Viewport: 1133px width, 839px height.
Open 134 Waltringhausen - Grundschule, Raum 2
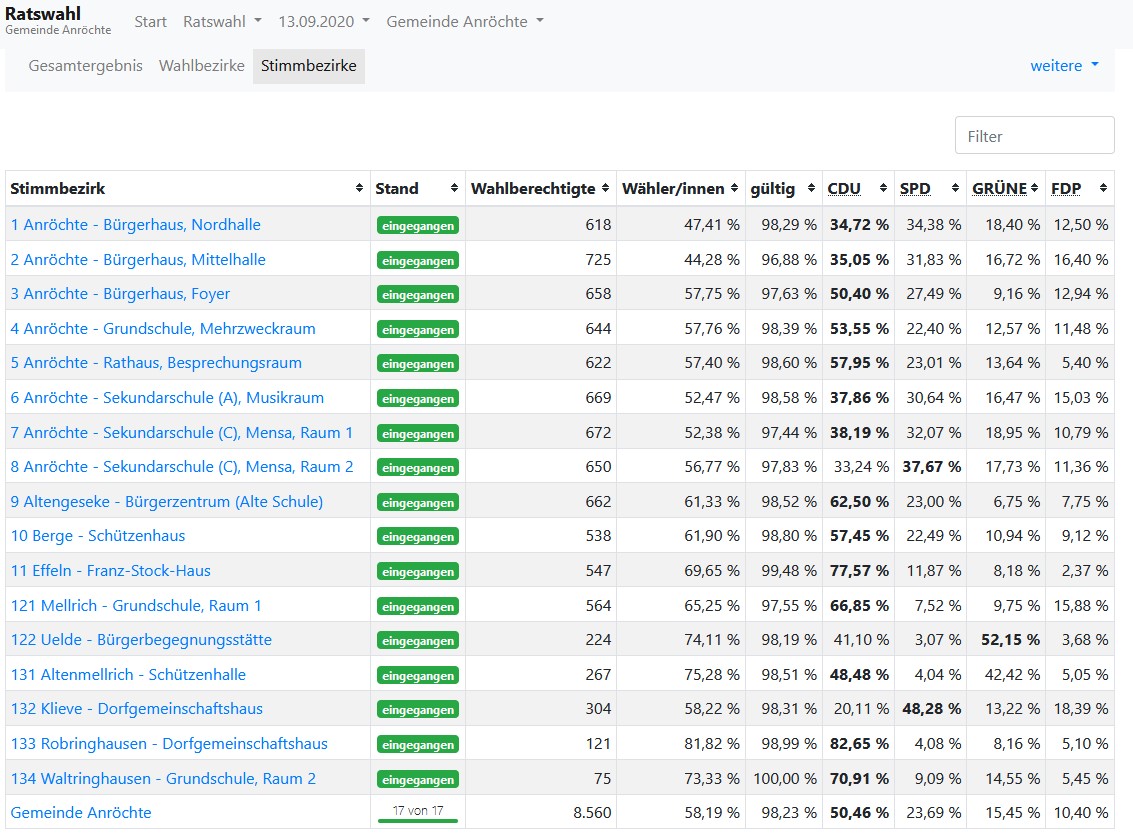[x=163, y=778]
